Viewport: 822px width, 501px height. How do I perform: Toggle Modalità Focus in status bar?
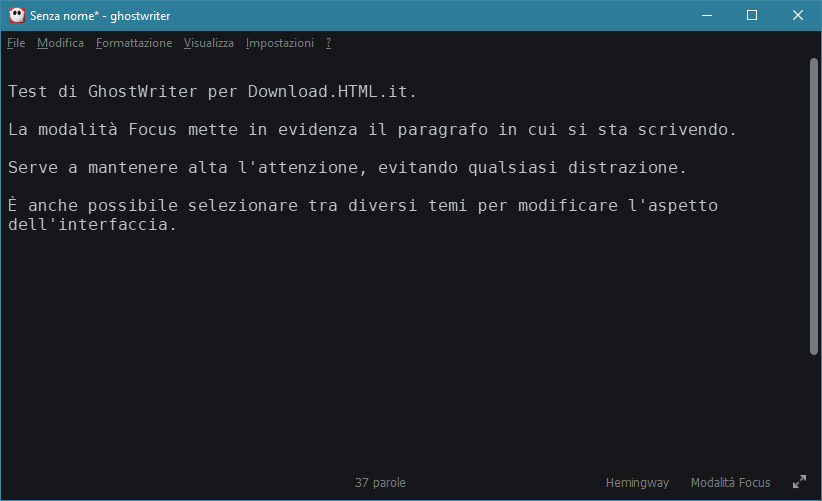730,483
